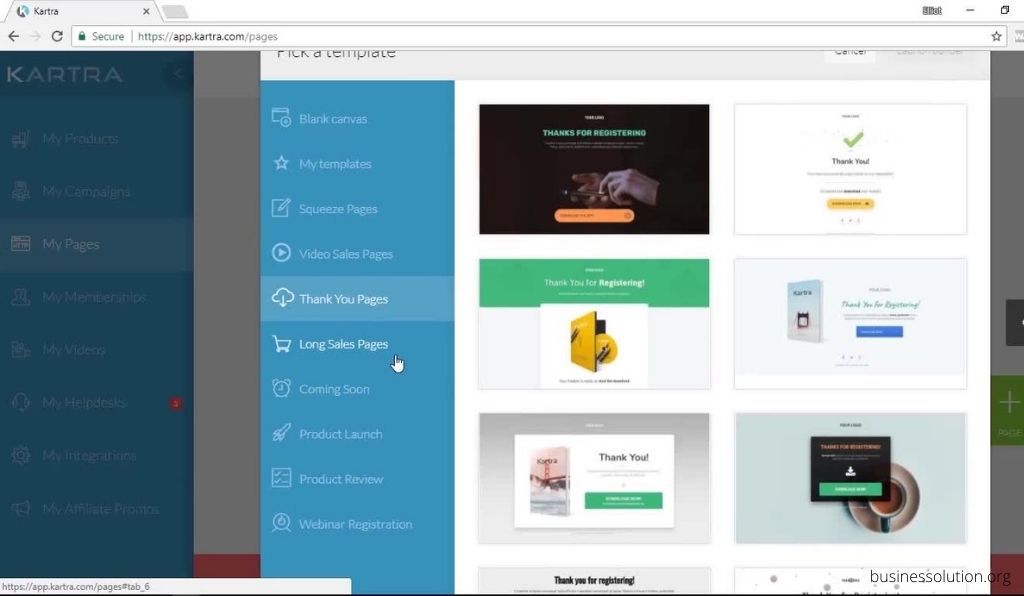Viewport: 1024px width, 596px height.
Task: Go to My Affiliate Promos
Action: coord(97,508)
